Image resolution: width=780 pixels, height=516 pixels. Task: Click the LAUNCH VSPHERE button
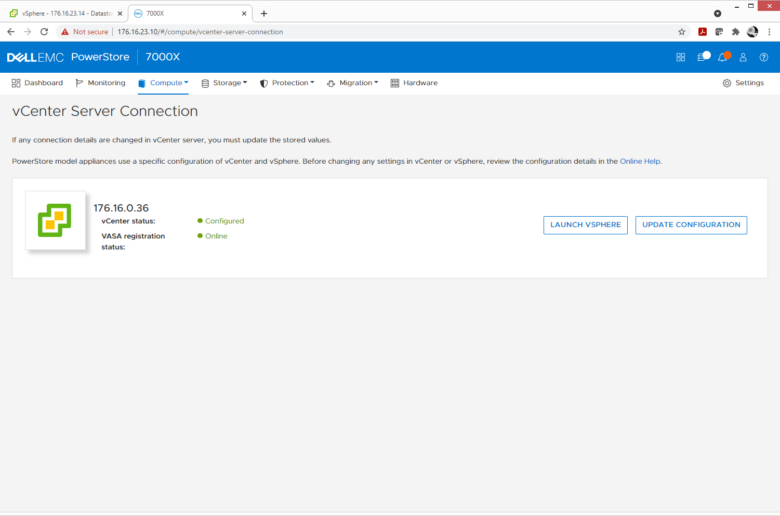point(585,225)
